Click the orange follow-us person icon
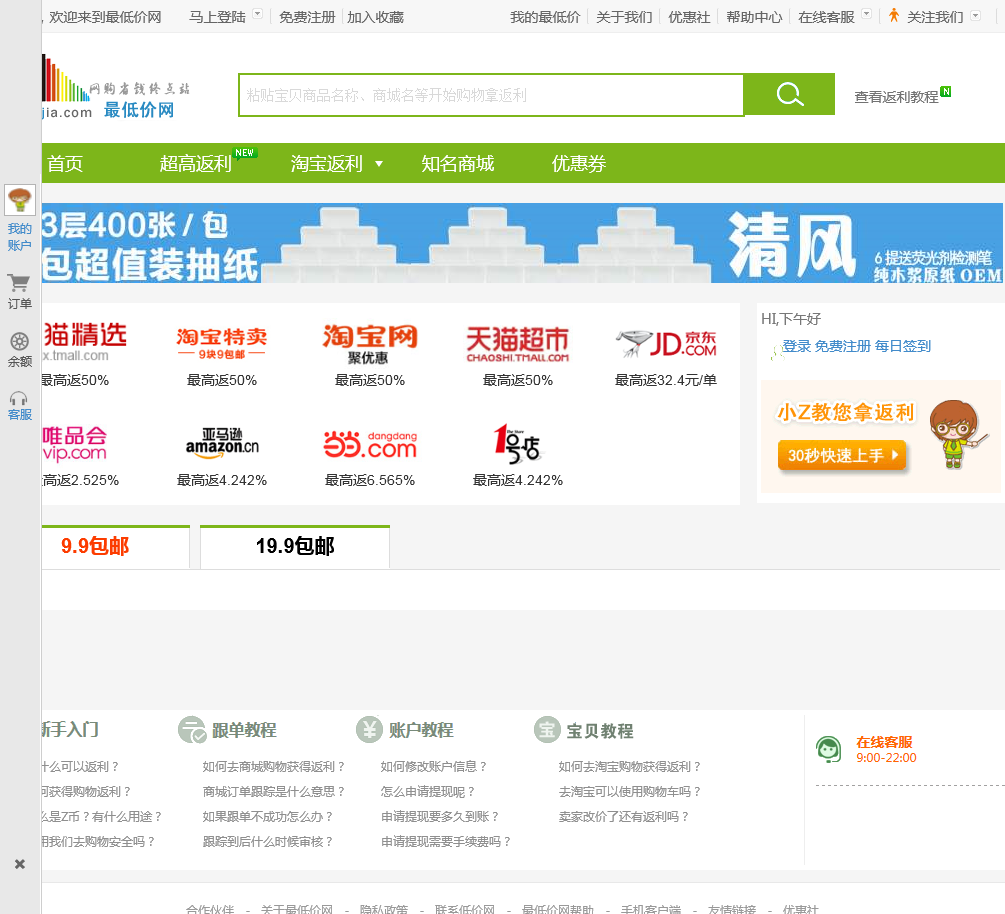 point(893,16)
